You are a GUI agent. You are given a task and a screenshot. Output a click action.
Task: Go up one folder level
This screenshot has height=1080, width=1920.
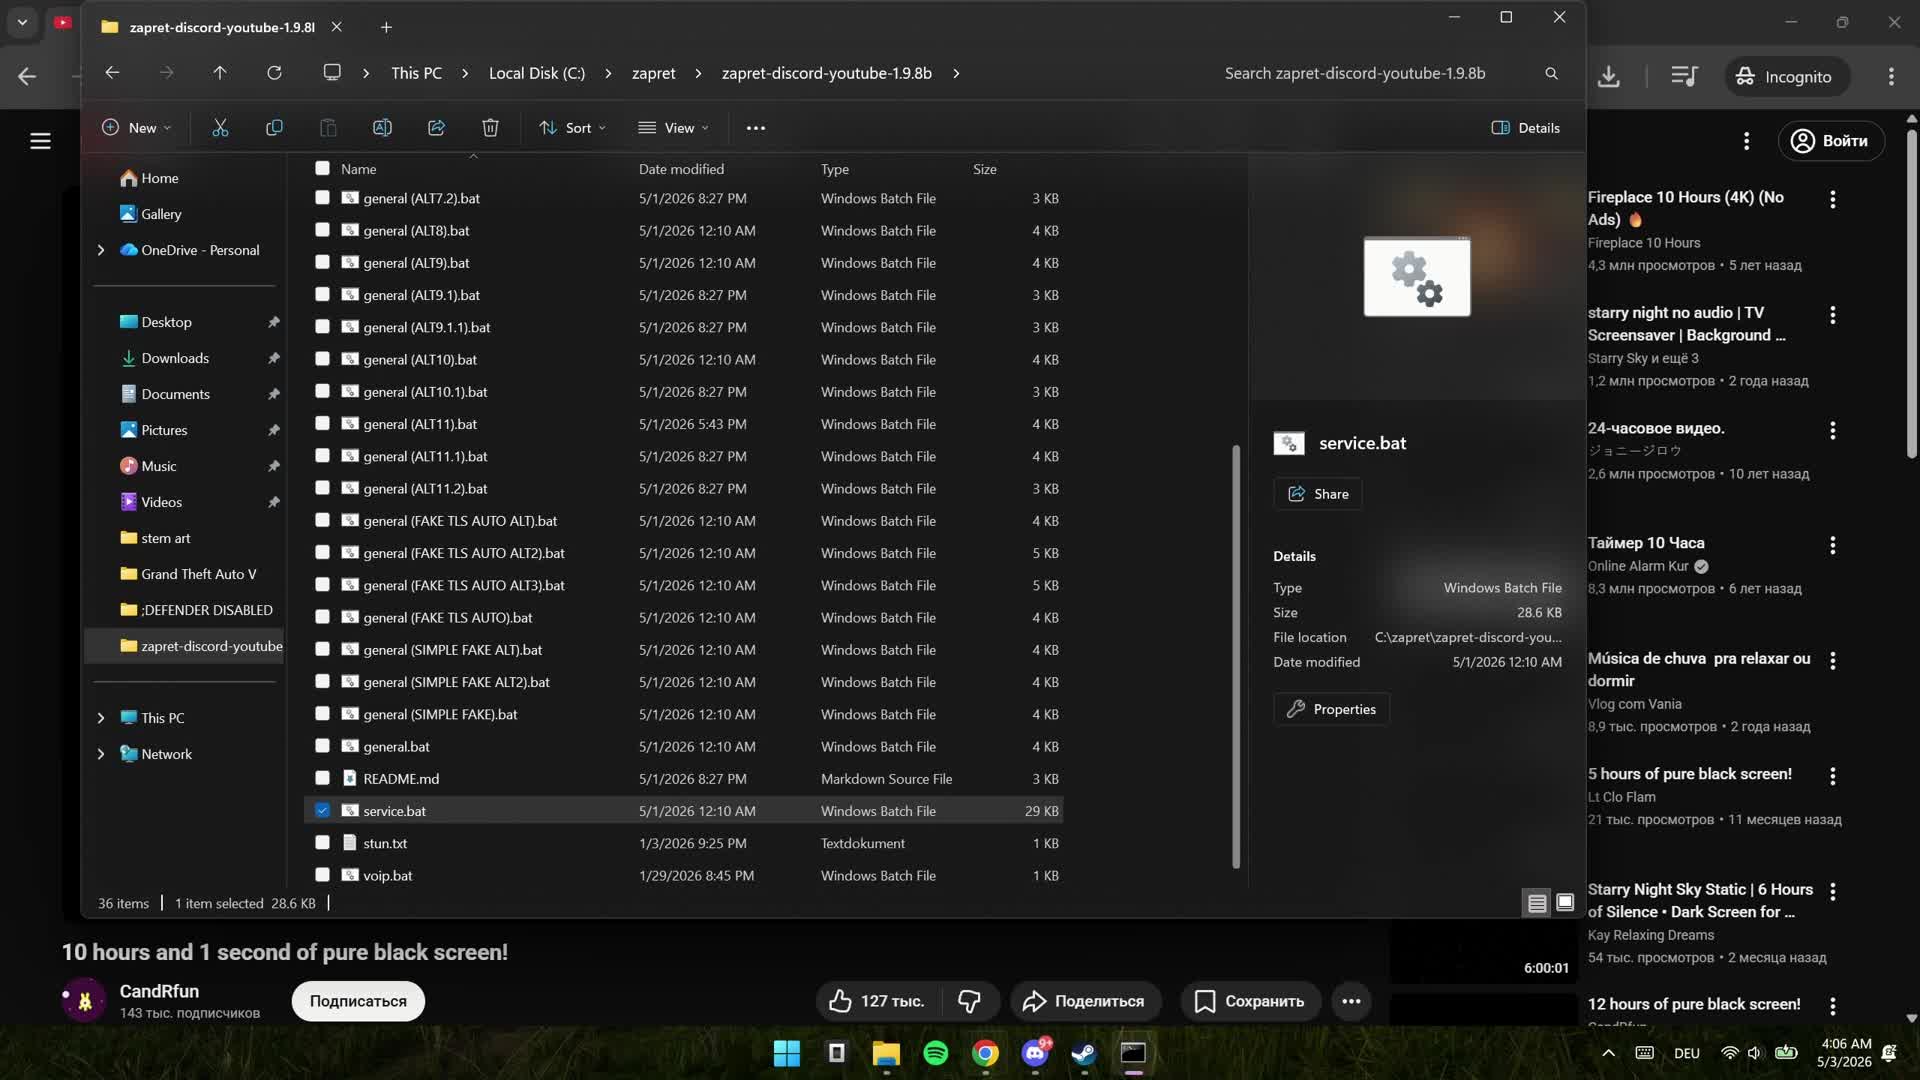coord(220,73)
